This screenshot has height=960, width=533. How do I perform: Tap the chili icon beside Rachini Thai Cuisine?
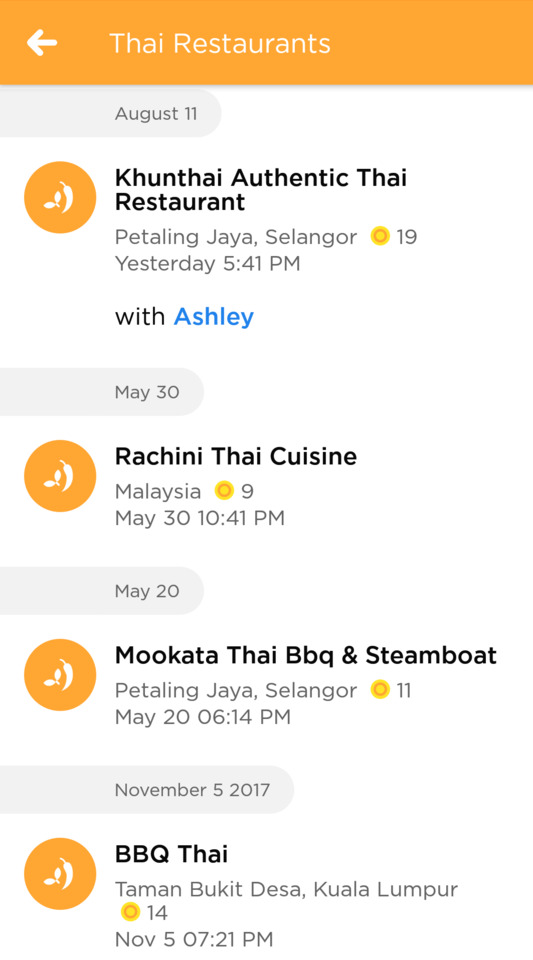point(60,476)
